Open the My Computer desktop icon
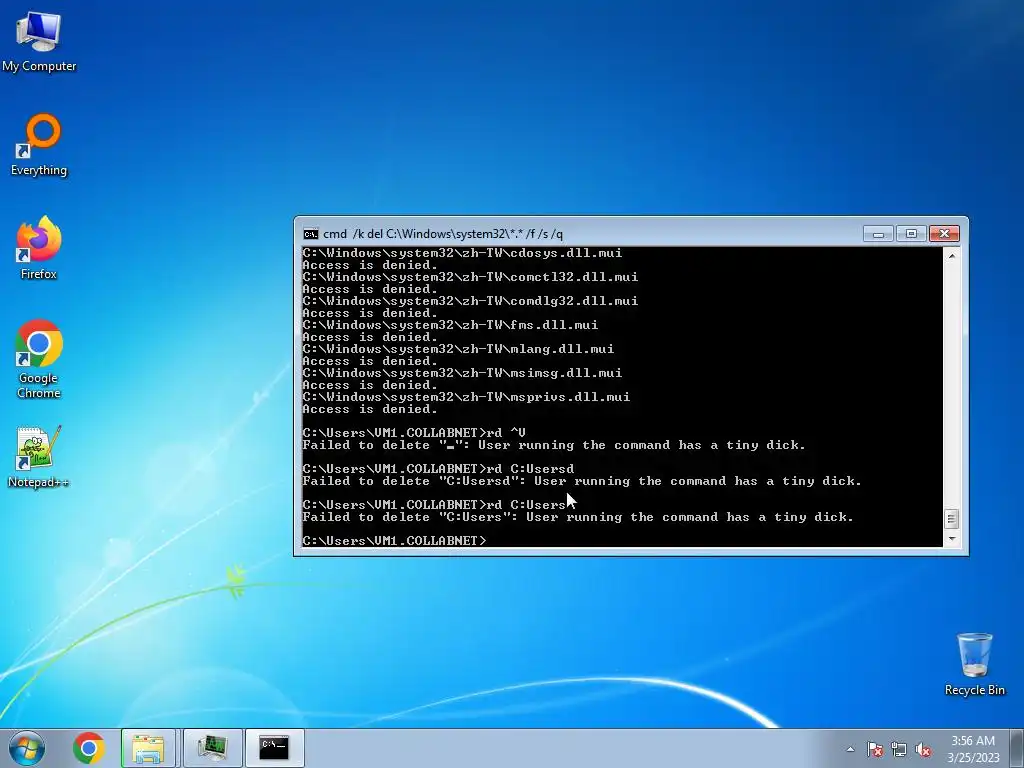Image resolution: width=1024 pixels, height=768 pixels. point(39,41)
